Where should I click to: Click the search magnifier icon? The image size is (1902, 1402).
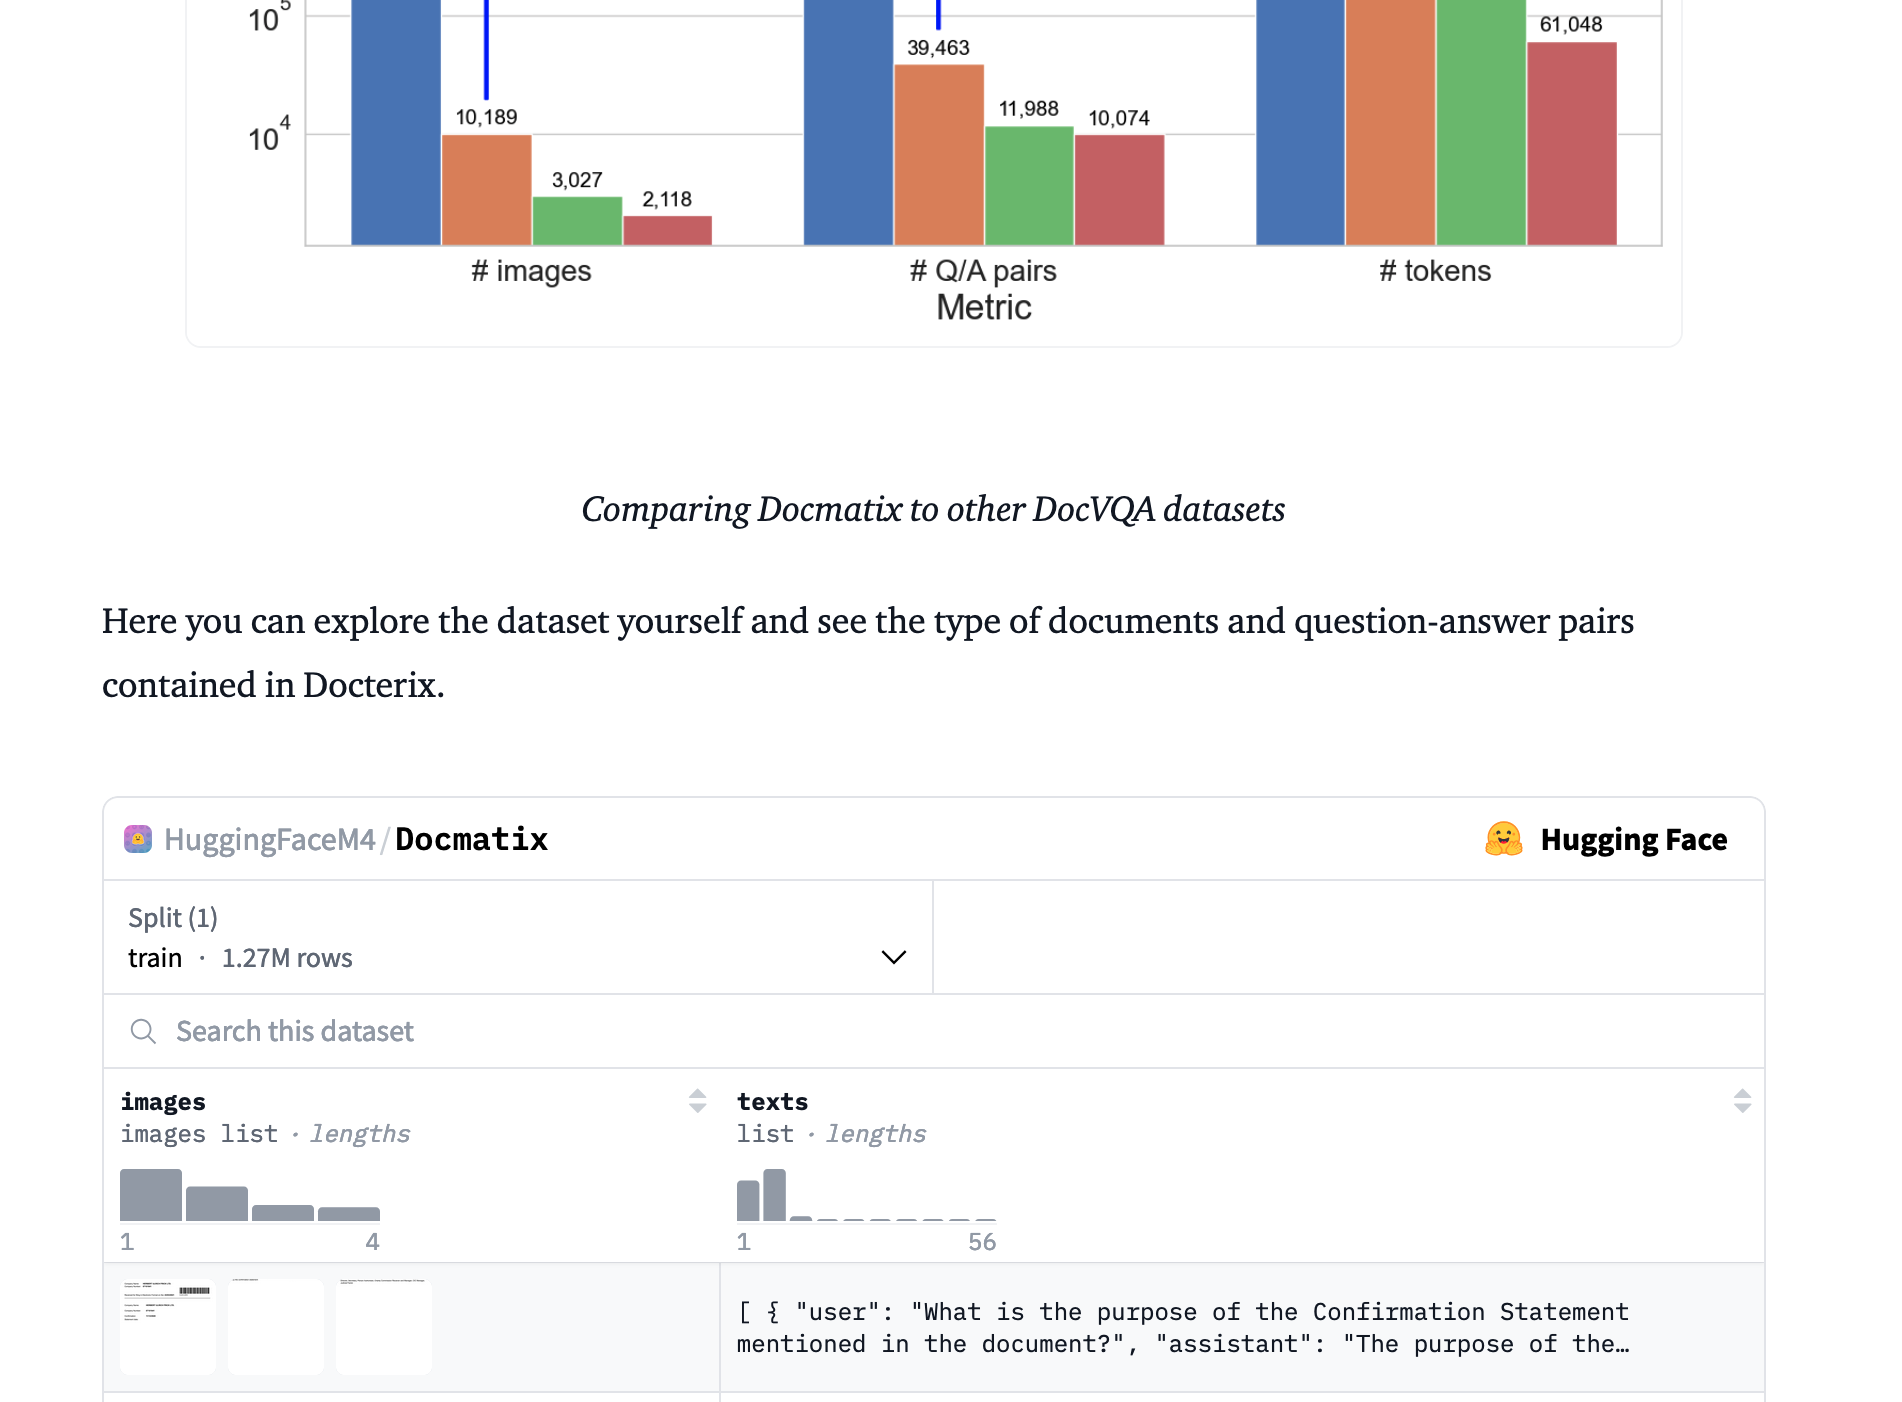point(143,1031)
